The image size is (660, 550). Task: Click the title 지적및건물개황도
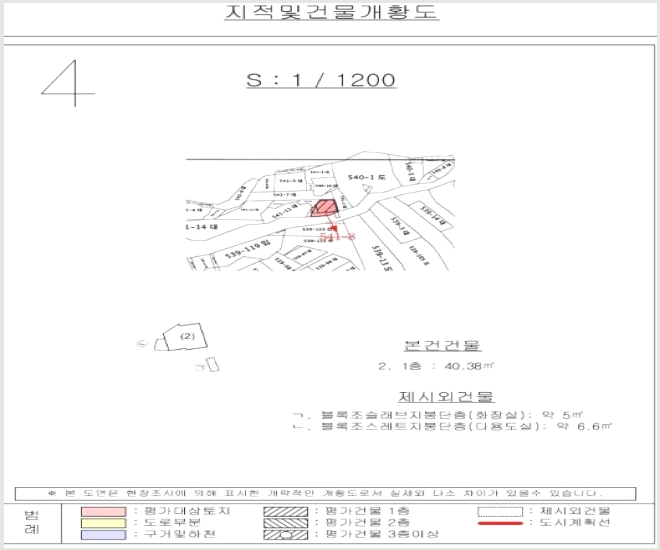pos(331,12)
